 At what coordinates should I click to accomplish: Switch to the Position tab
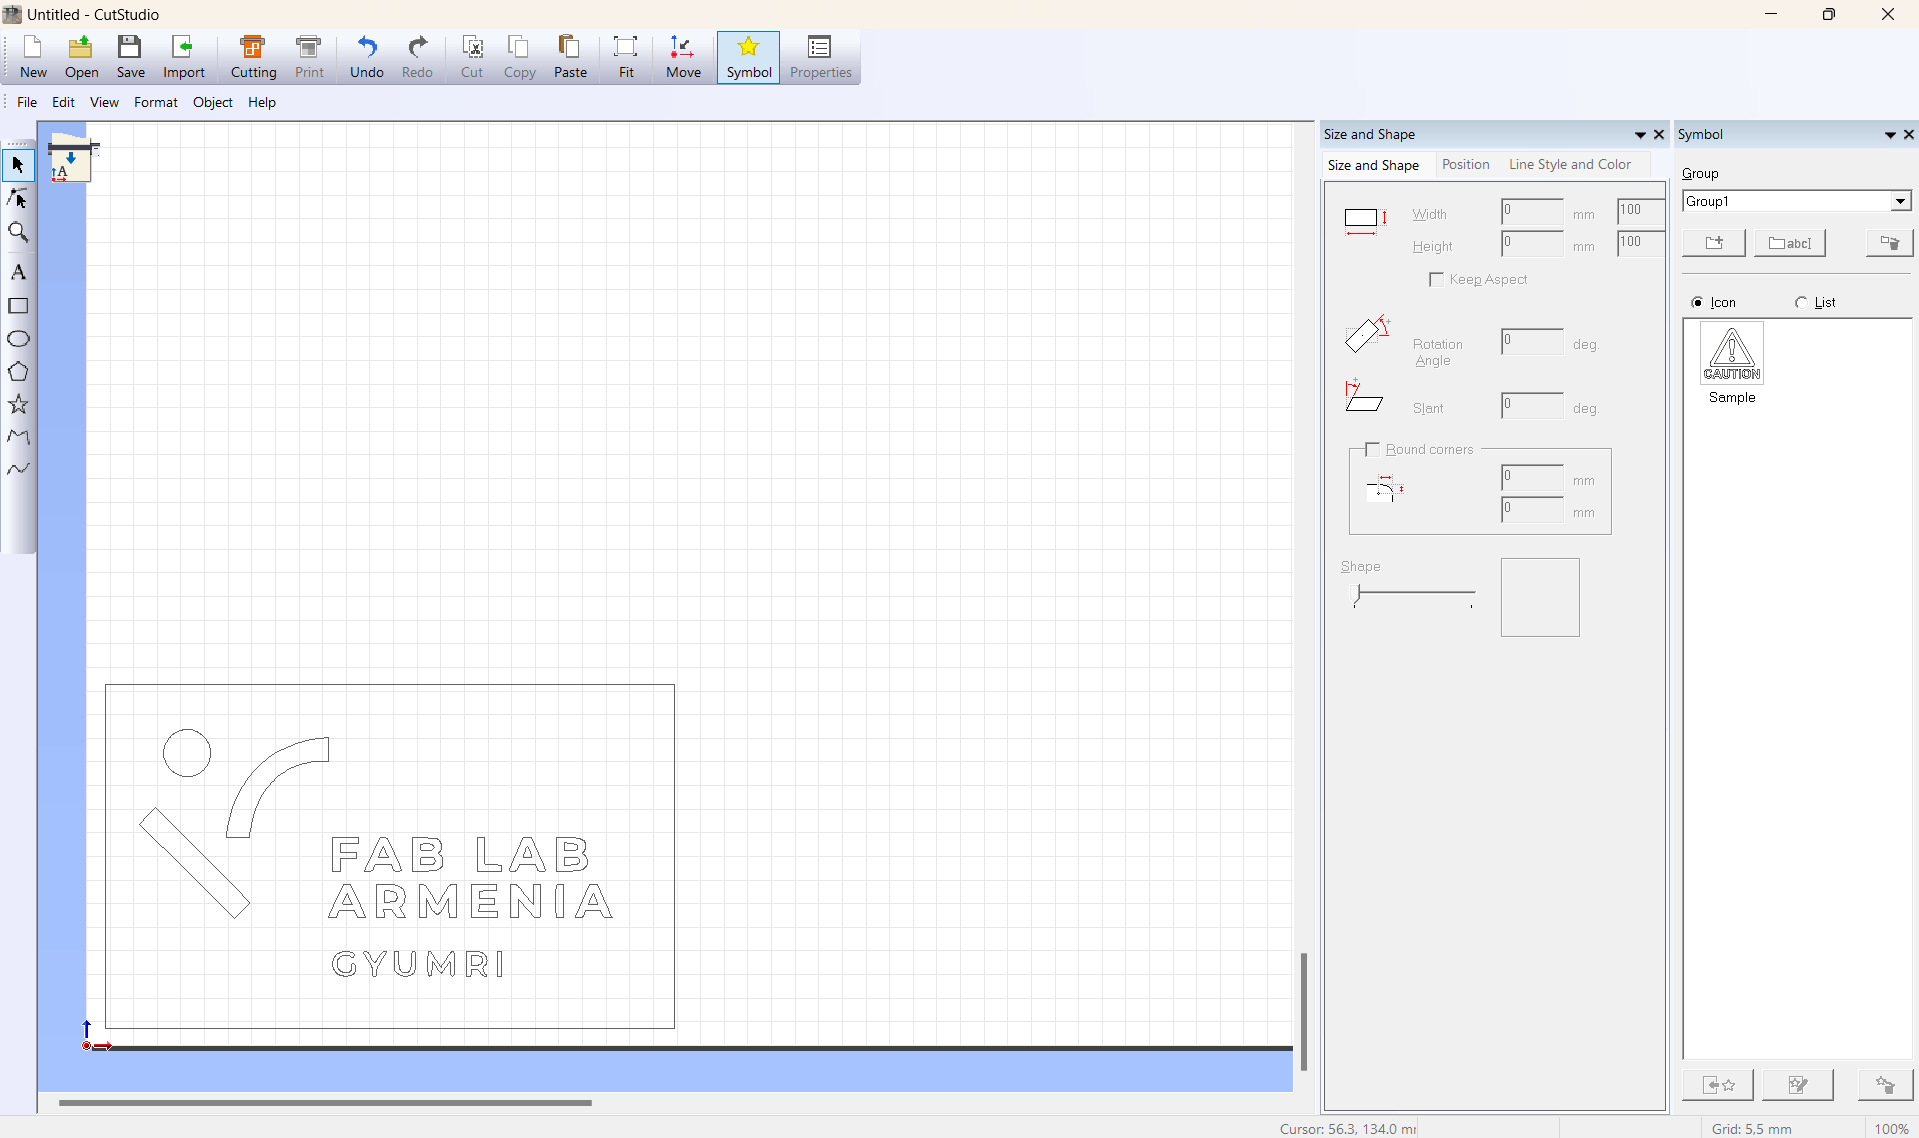tap(1465, 165)
